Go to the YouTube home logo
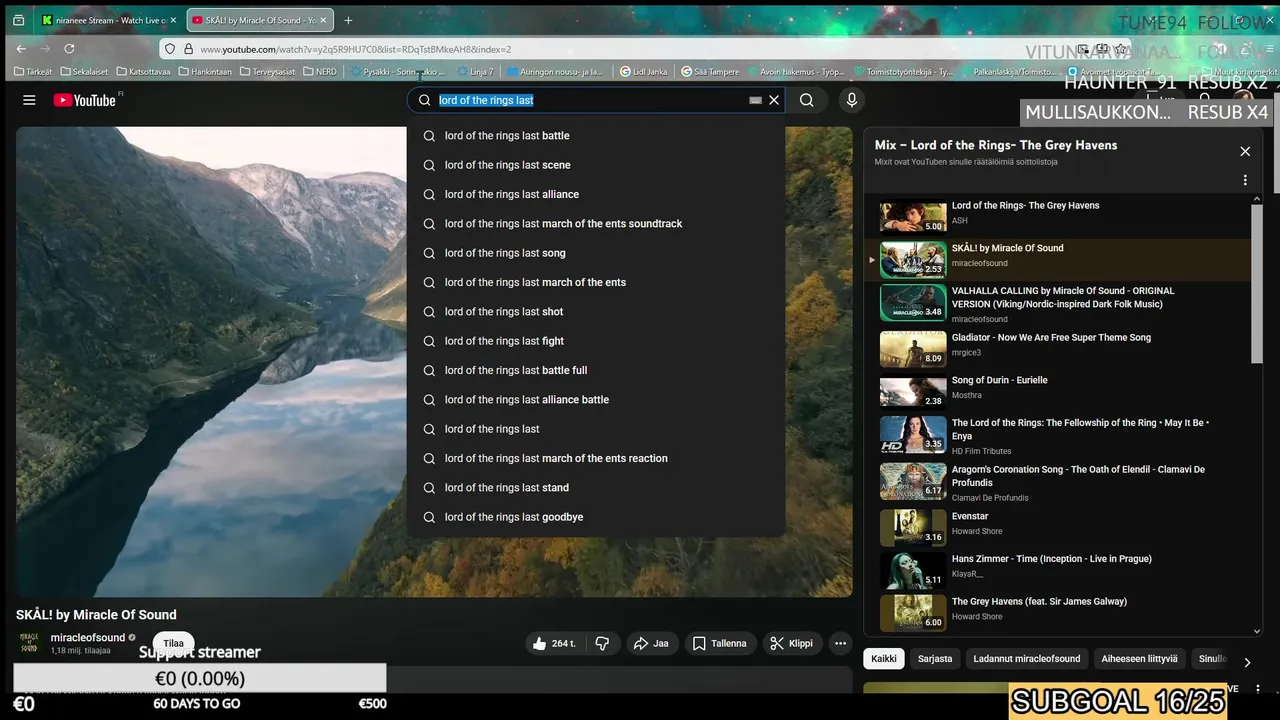 (x=85, y=100)
